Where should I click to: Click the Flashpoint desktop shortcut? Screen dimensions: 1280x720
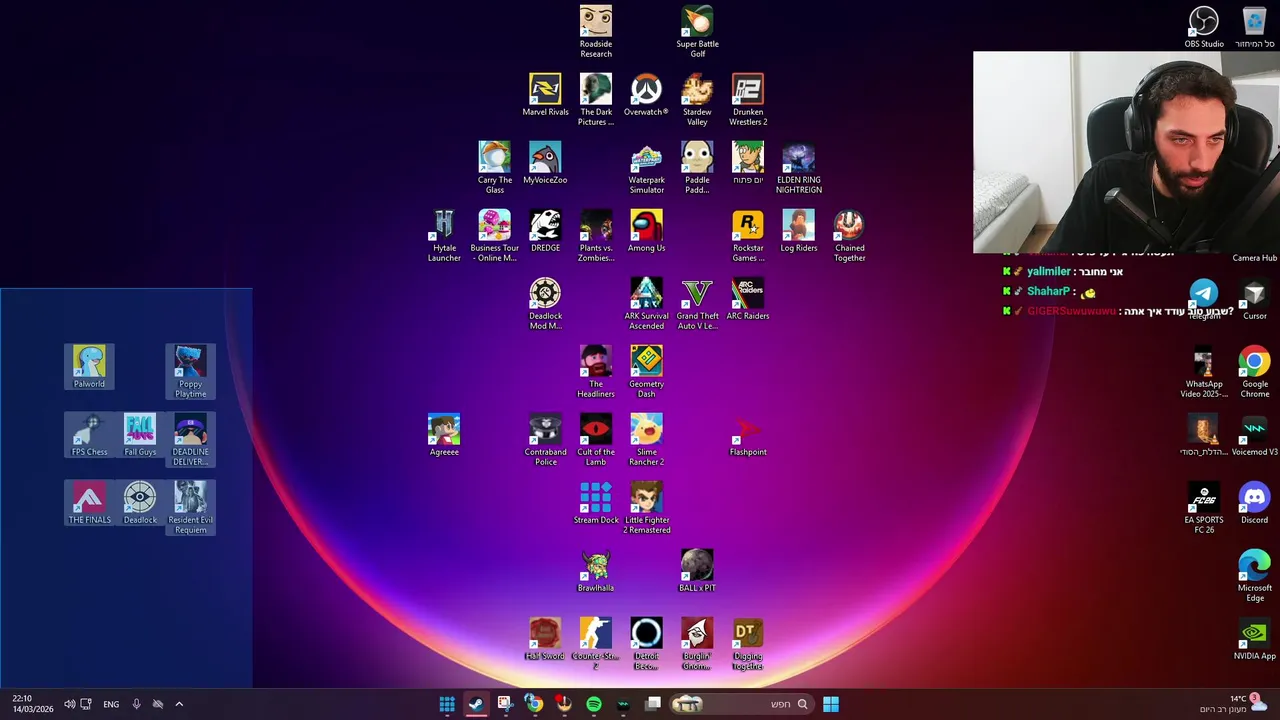(748, 435)
